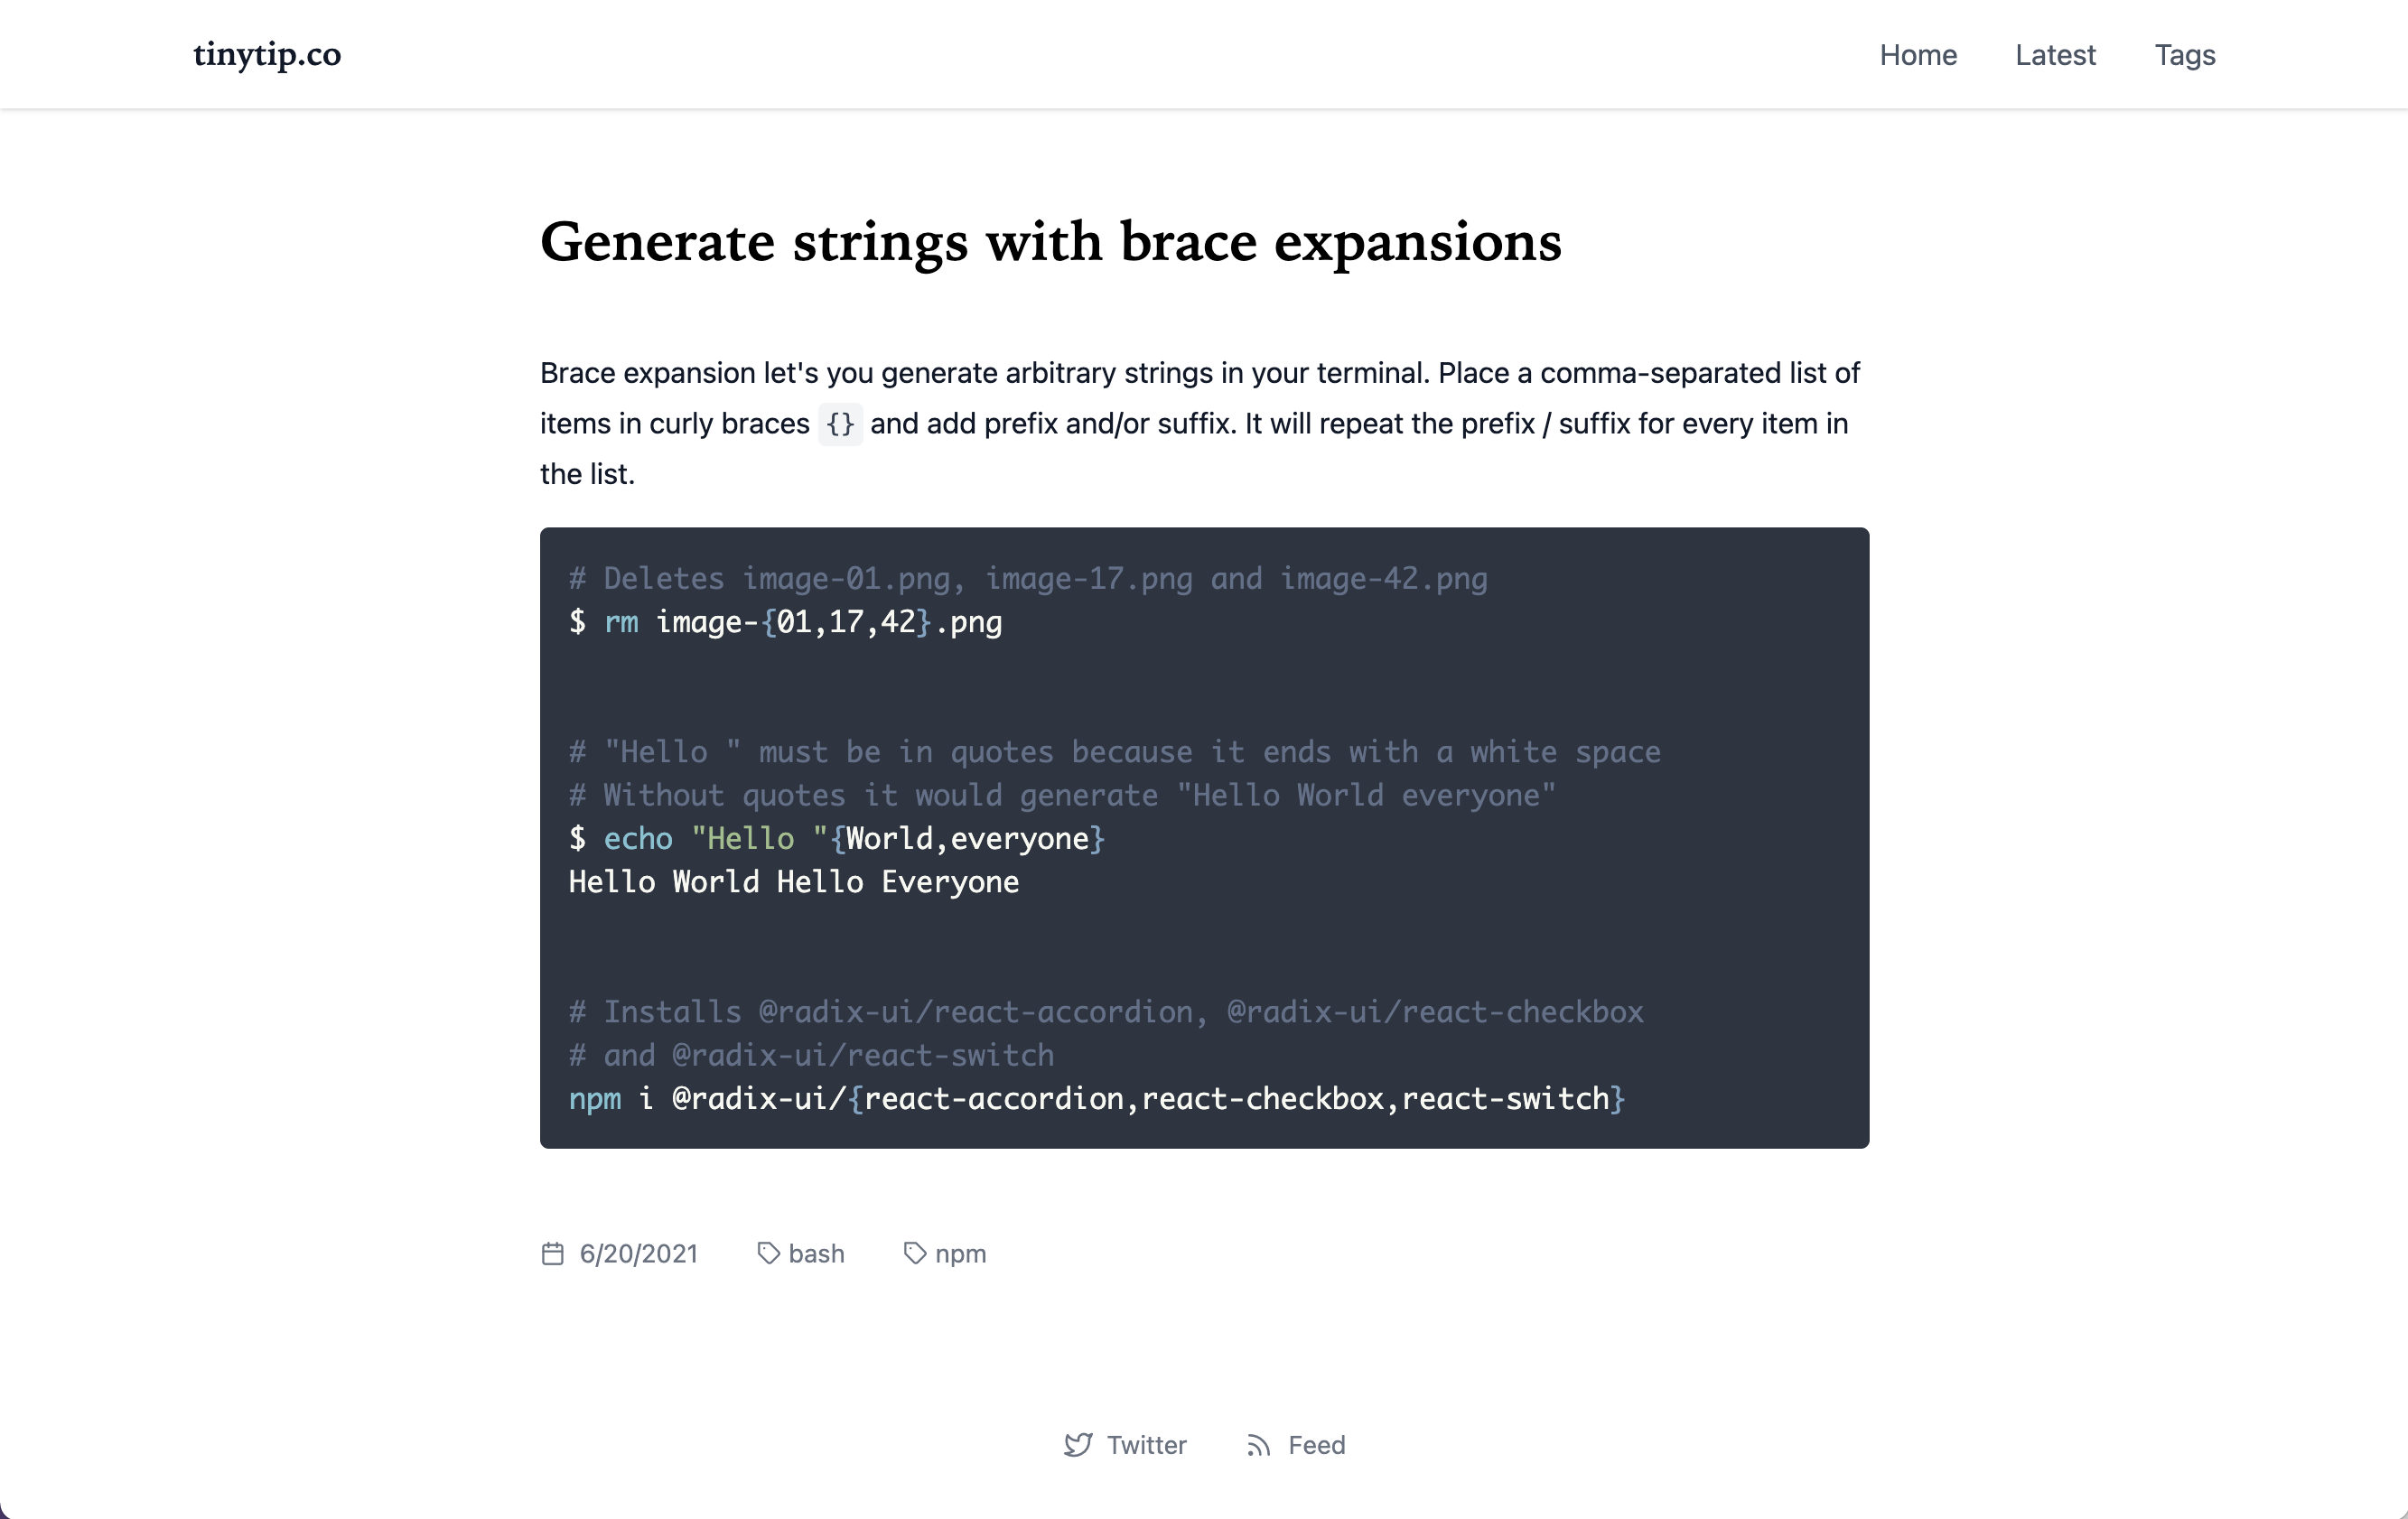Viewport: 2408px width, 1519px height.
Task: Click the inline {} code snippet
Action: tap(840, 424)
